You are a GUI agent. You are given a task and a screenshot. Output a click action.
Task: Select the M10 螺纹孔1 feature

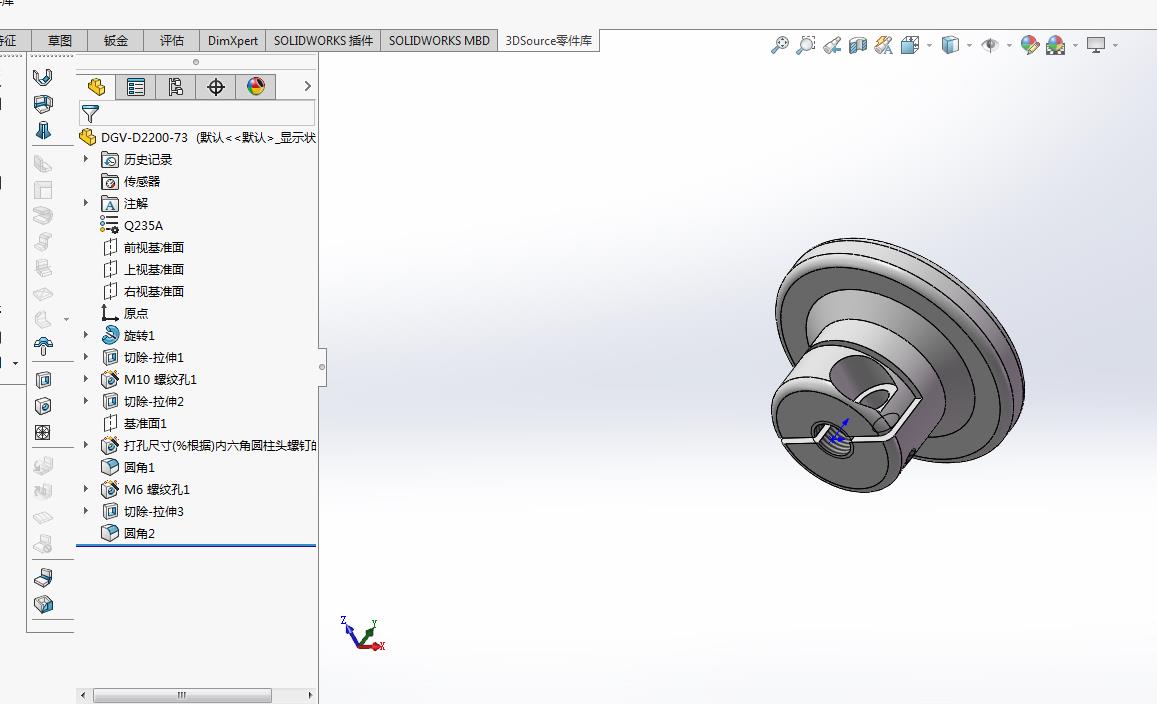(x=149, y=379)
